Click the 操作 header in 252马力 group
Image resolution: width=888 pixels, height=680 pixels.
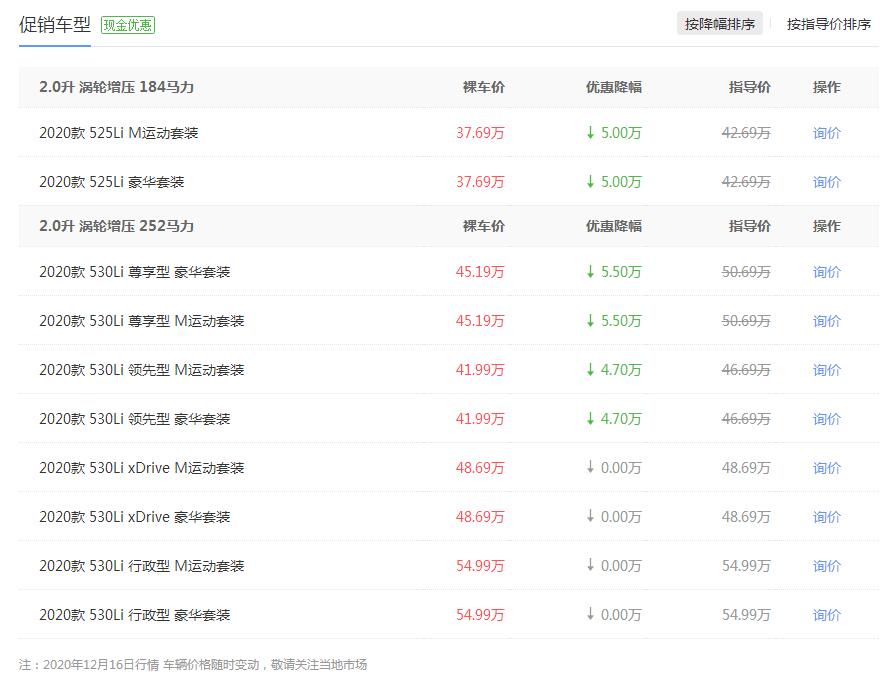pyautogui.click(x=826, y=226)
